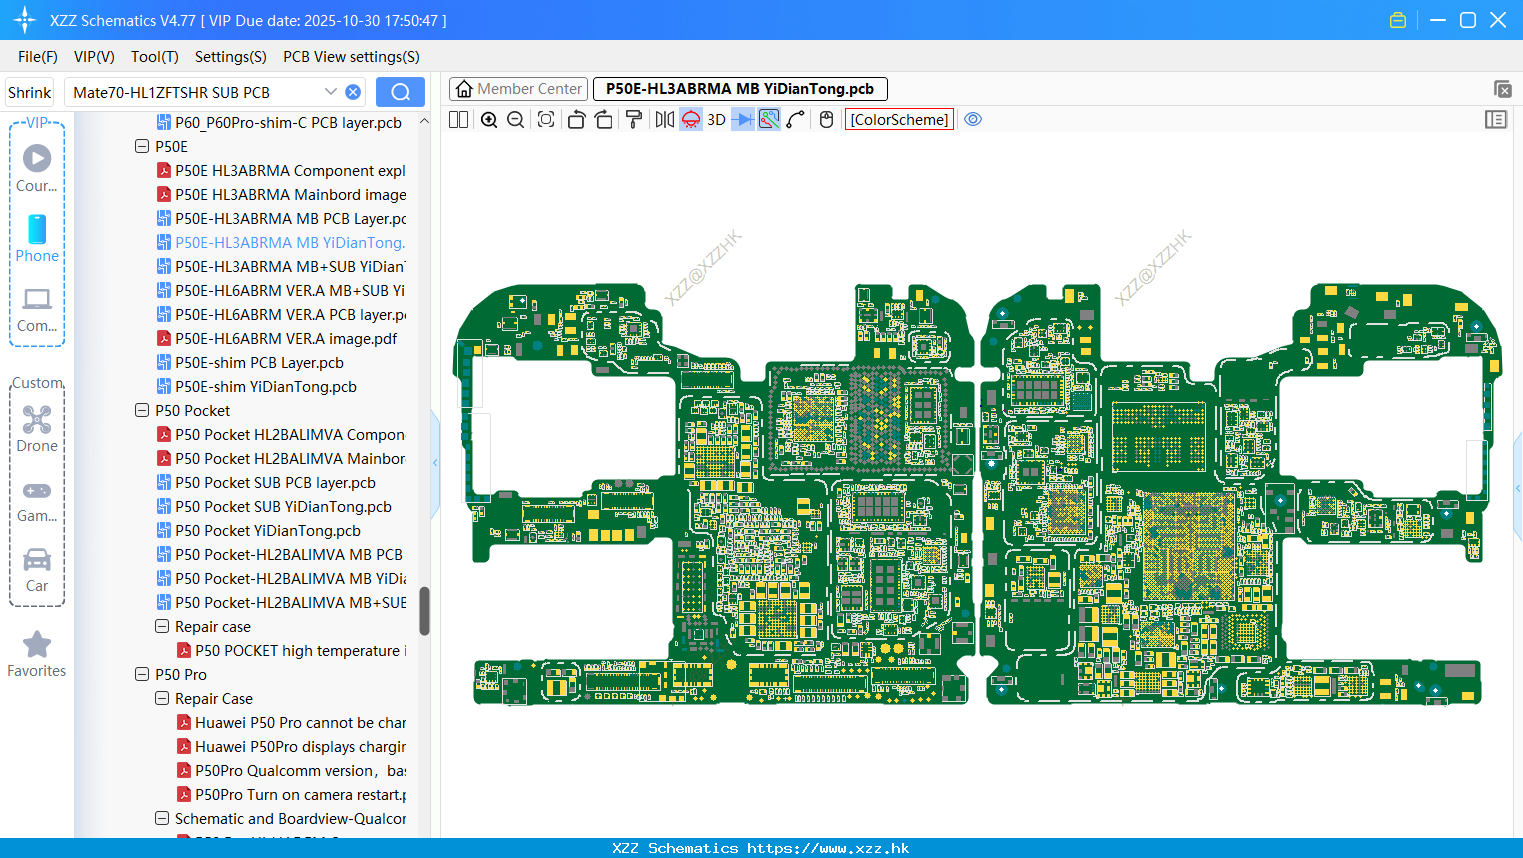Rotate the board clockwise
This screenshot has height=858, width=1523.
pyautogui.click(x=603, y=119)
